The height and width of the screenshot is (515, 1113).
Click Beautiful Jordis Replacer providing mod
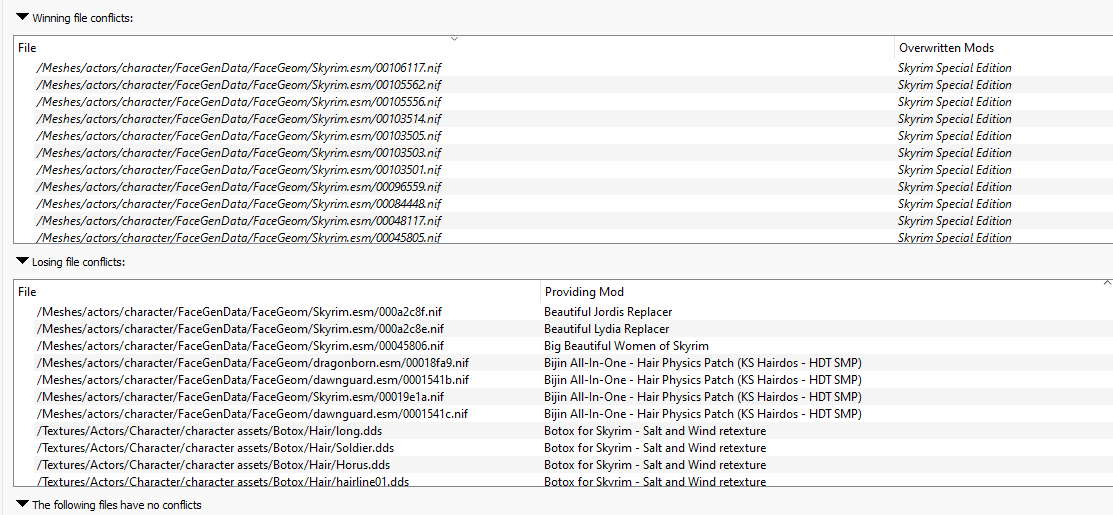click(608, 312)
